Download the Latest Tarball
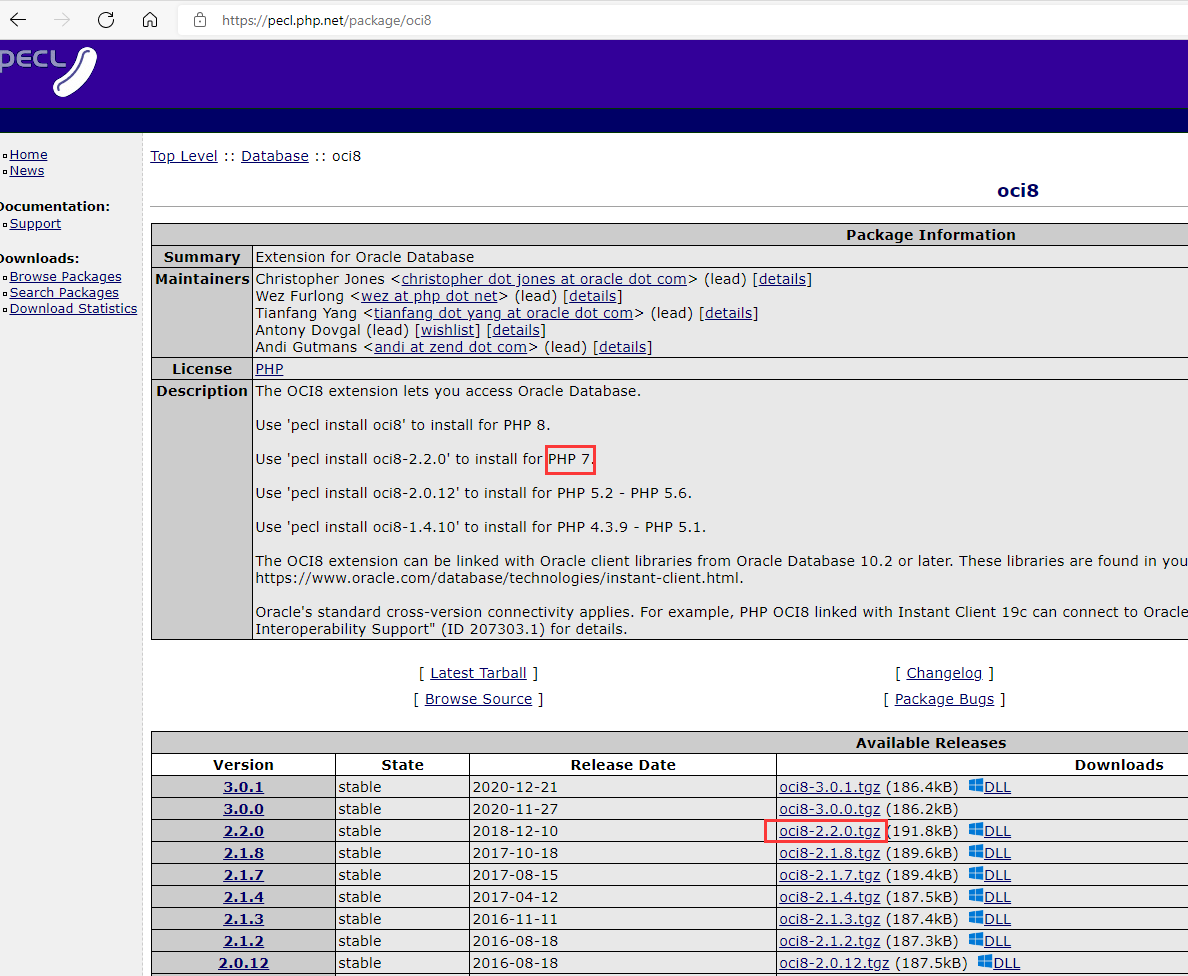Image resolution: width=1188 pixels, height=976 pixels. pyautogui.click(x=478, y=673)
